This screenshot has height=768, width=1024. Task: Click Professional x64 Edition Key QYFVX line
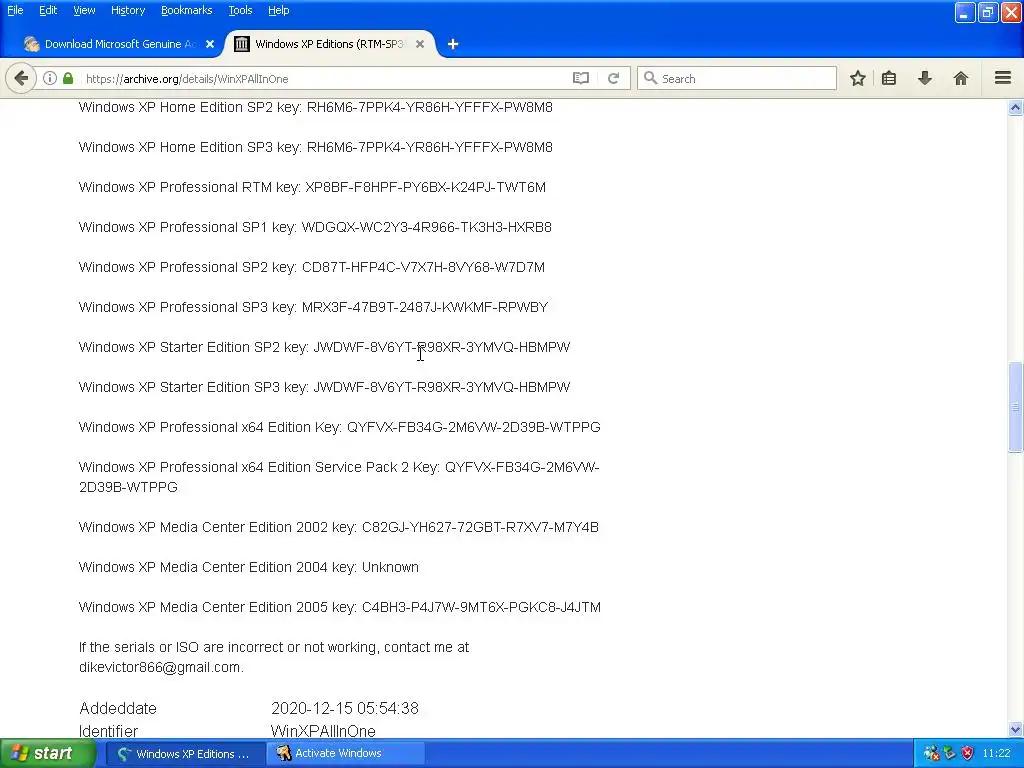pyautogui.click(x=340, y=427)
